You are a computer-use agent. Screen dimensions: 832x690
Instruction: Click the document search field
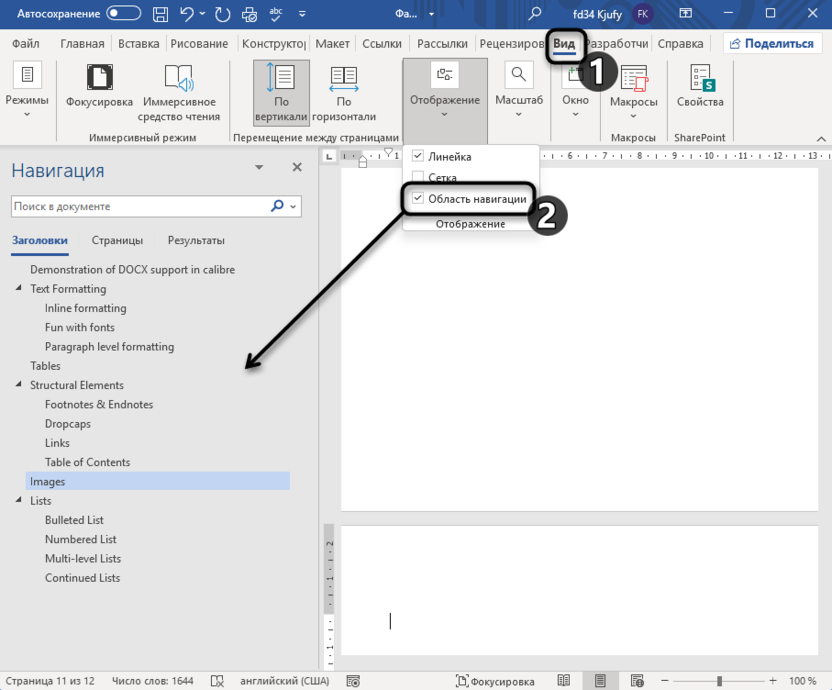pos(140,207)
